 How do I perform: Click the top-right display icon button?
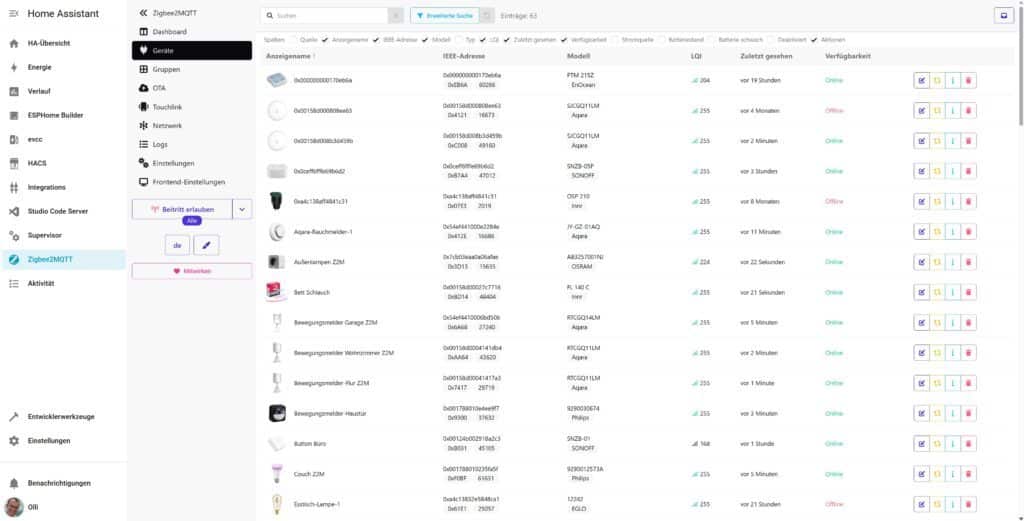[1002, 16]
